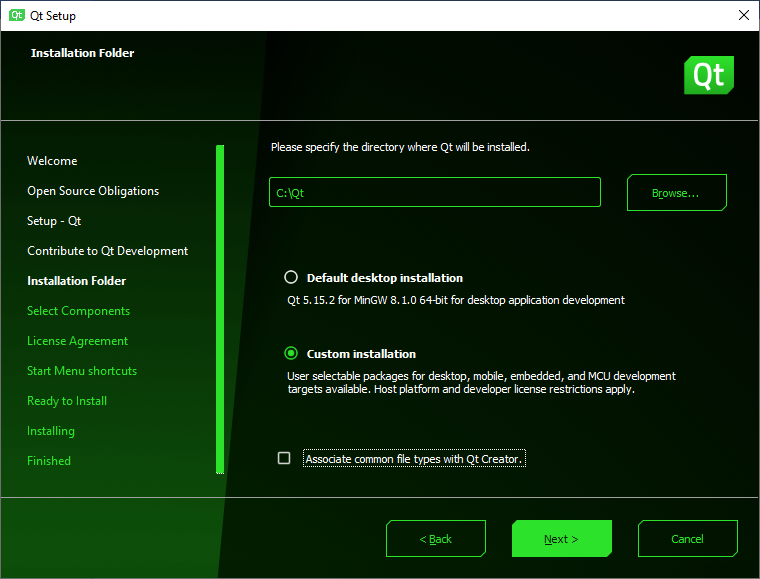
Task: Click the Installation Folder page heading
Action: [82, 53]
